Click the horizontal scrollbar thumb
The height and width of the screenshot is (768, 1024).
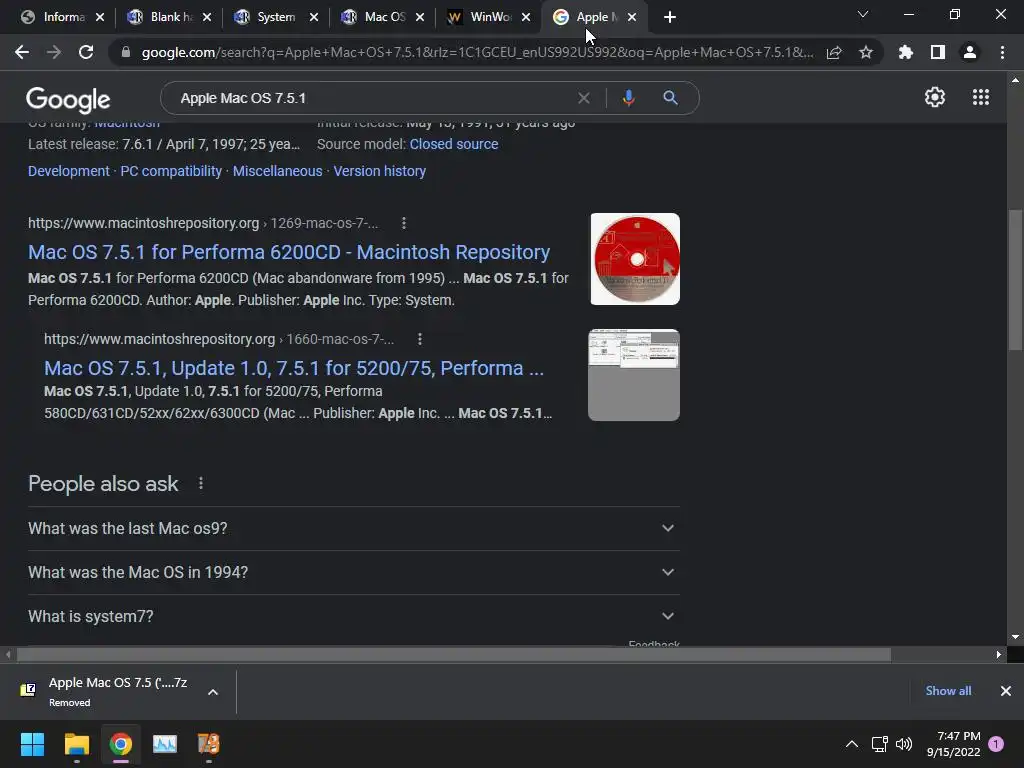coord(454,654)
